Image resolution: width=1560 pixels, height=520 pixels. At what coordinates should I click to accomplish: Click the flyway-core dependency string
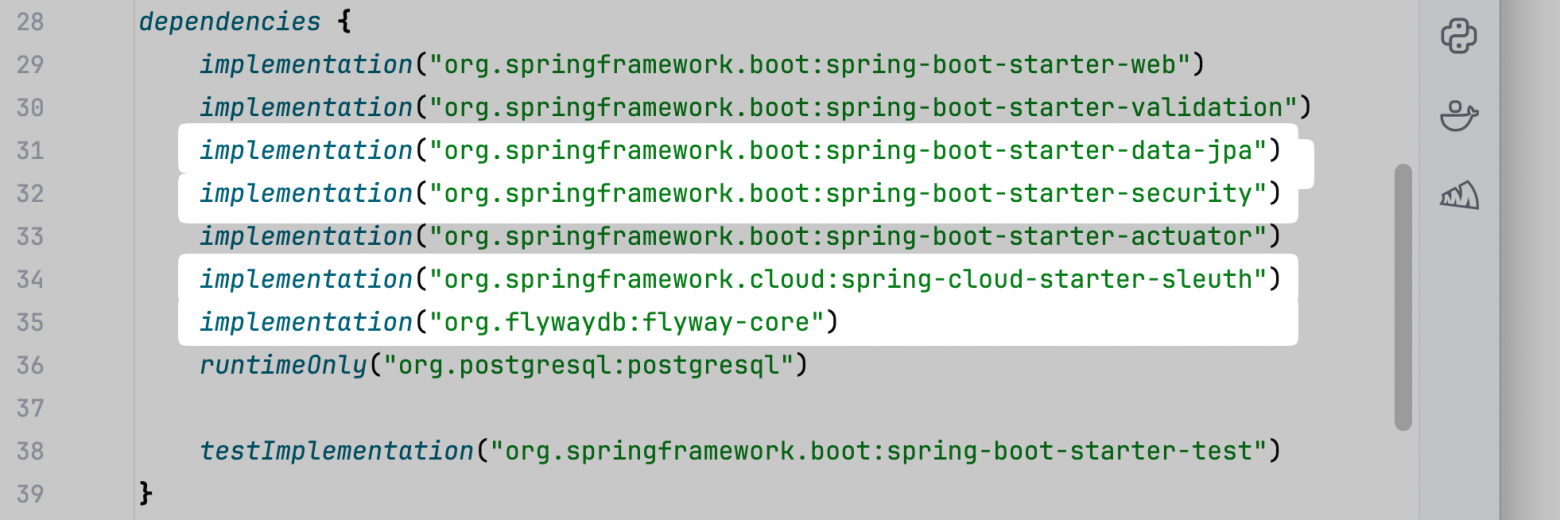coord(625,322)
